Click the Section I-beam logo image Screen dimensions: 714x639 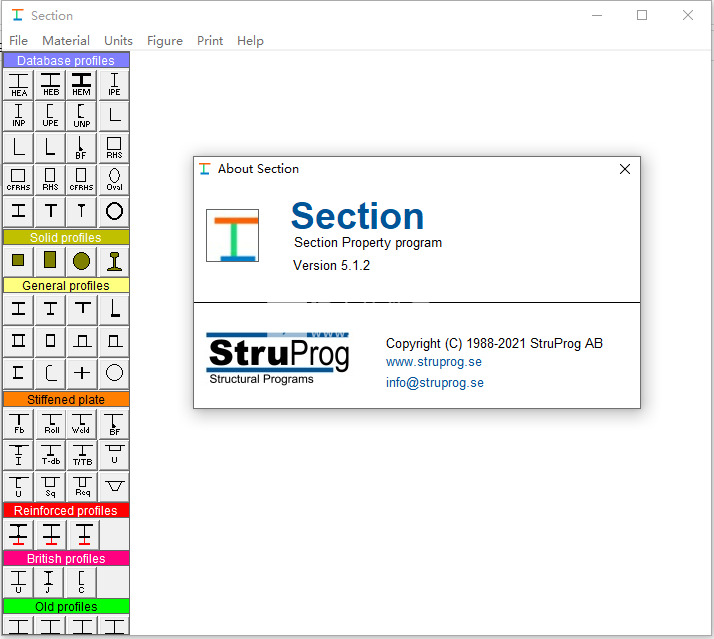(x=232, y=235)
